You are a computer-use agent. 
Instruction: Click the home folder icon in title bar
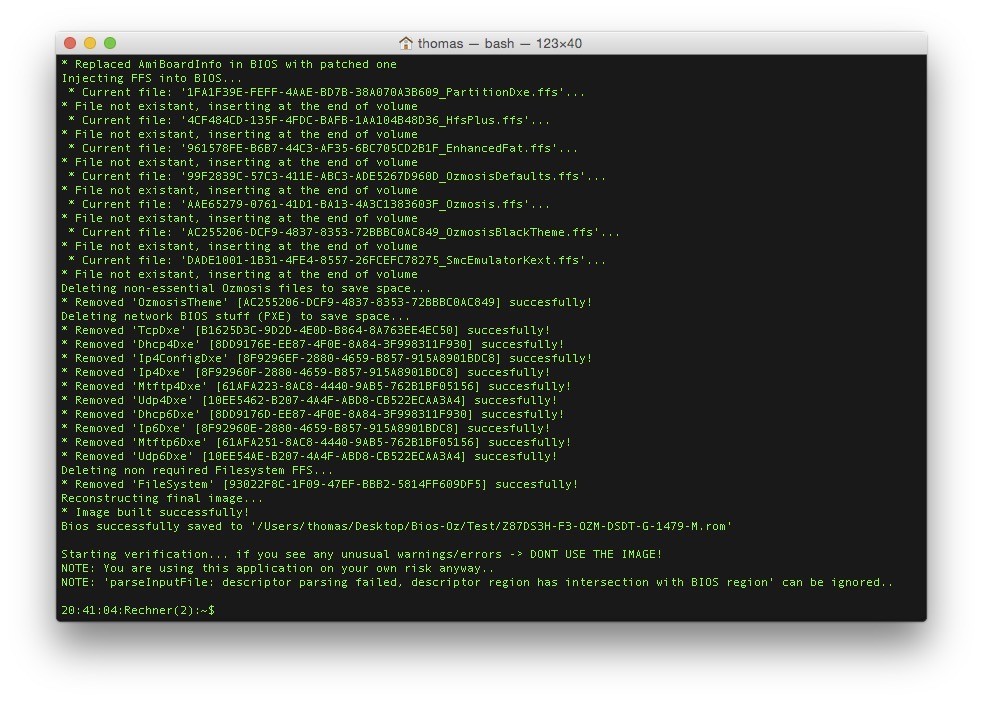[x=406, y=43]
